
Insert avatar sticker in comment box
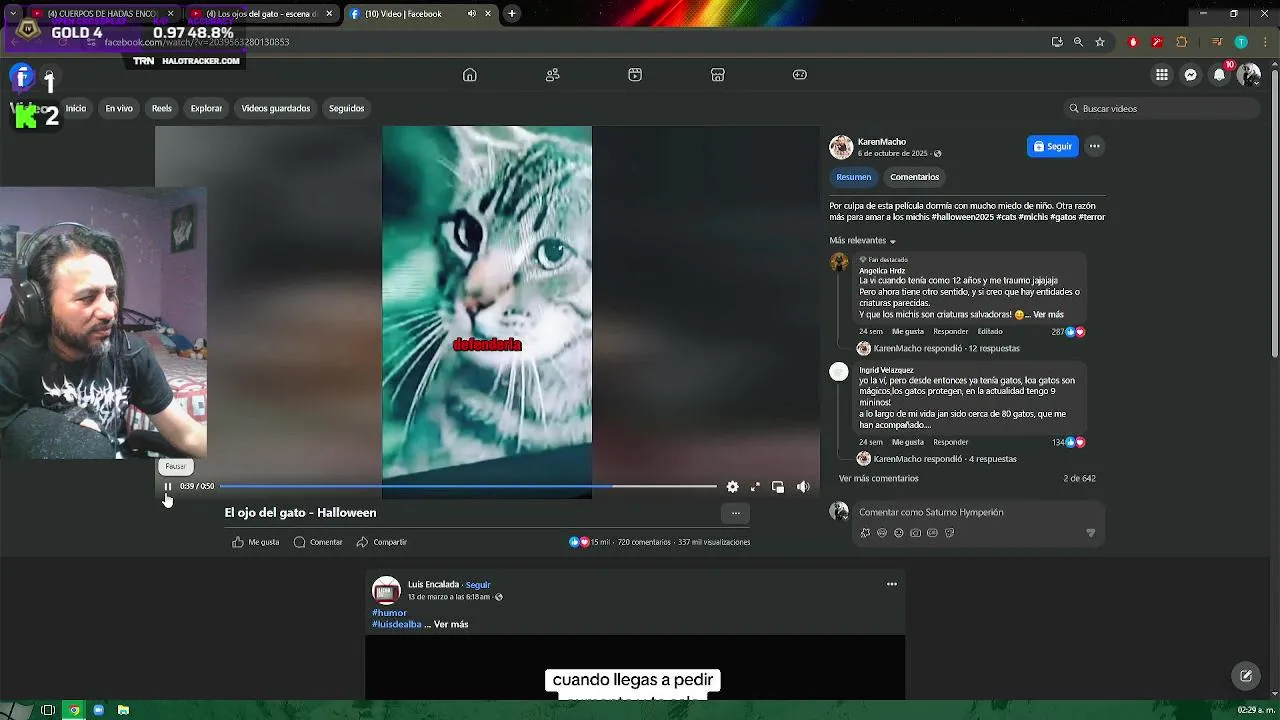pos(865,533)
